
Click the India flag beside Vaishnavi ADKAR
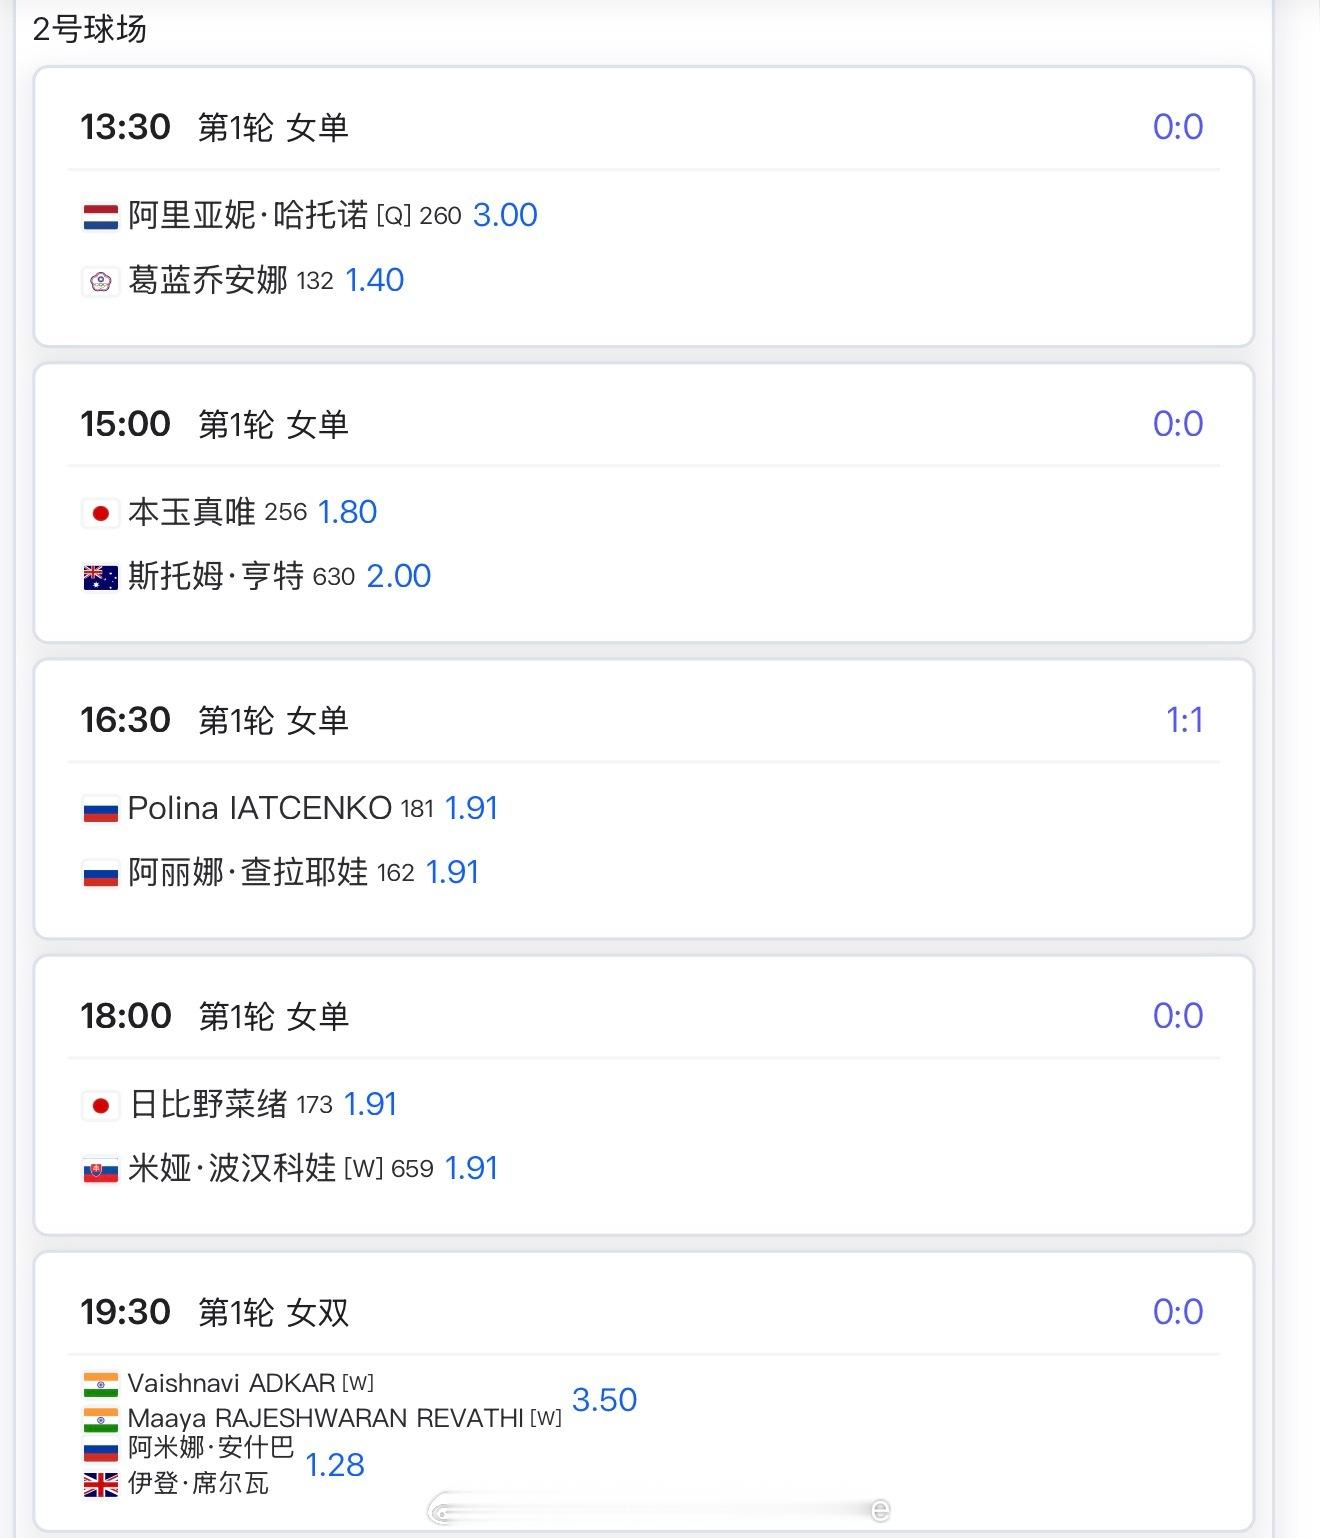coord(100,1384)
